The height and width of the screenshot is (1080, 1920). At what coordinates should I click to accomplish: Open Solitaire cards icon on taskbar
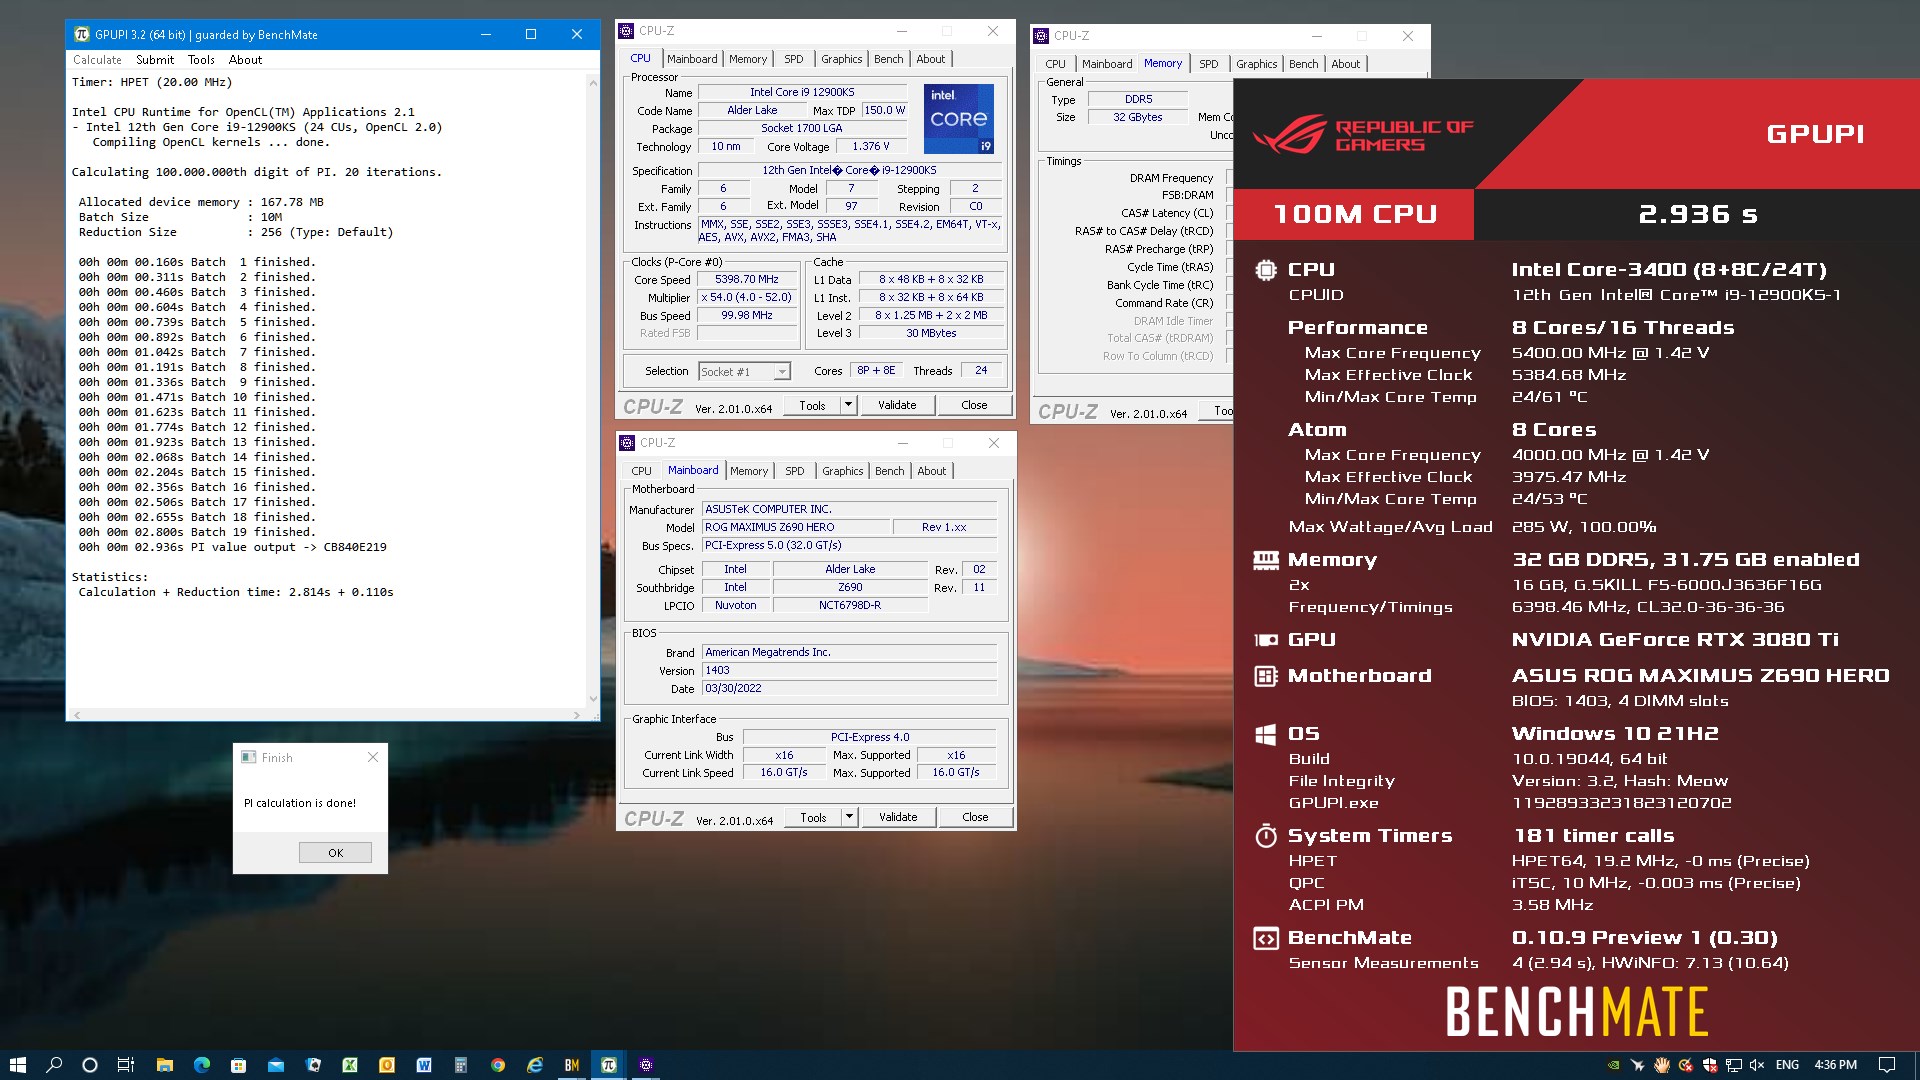(313, 1065)
